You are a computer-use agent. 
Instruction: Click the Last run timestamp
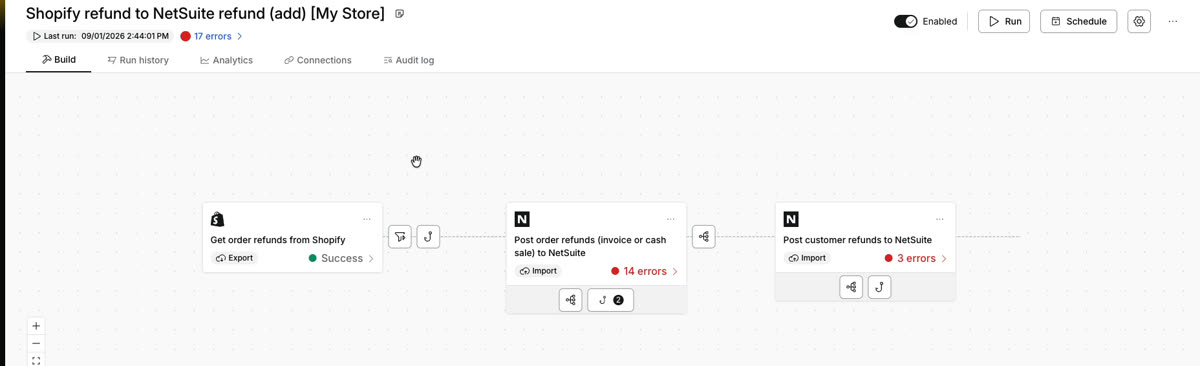[125, 36]
